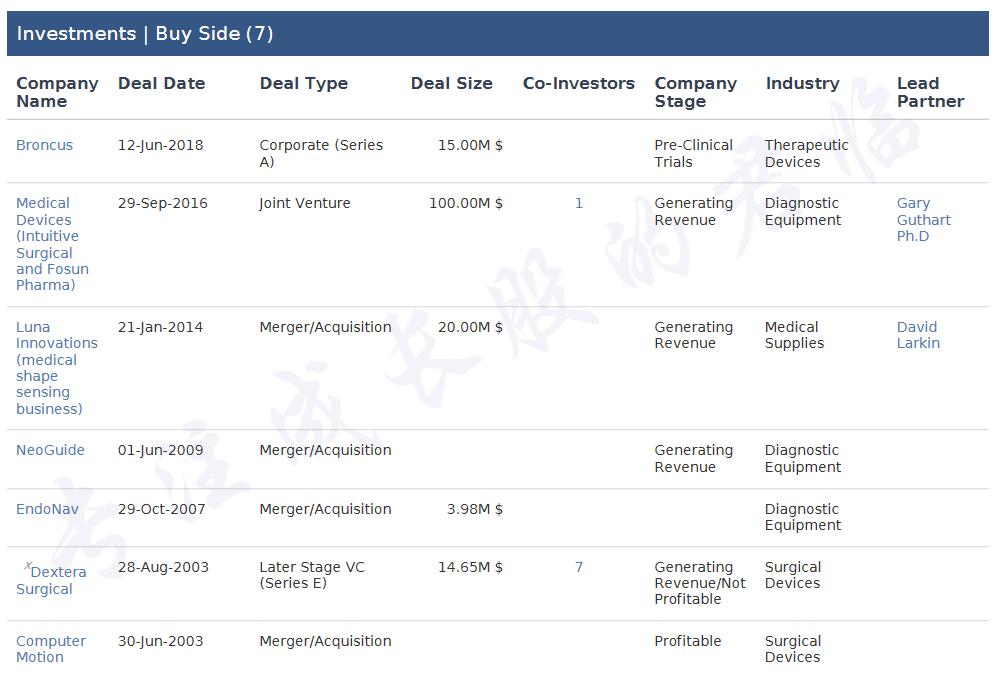Select the EndoNav company link
The image size is (998, 676).
(47, 509)
